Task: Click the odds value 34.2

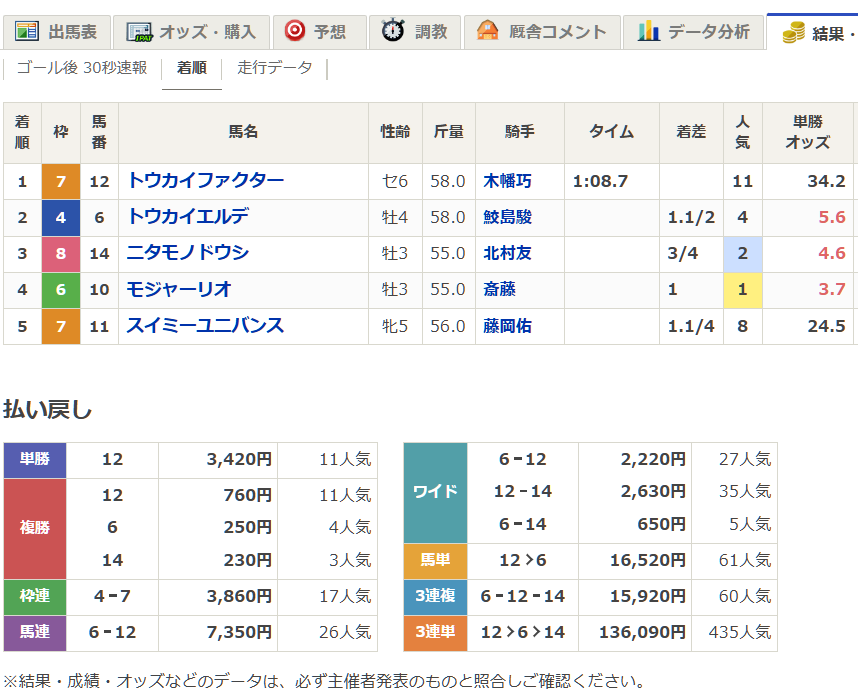Action: pos(826,181)
